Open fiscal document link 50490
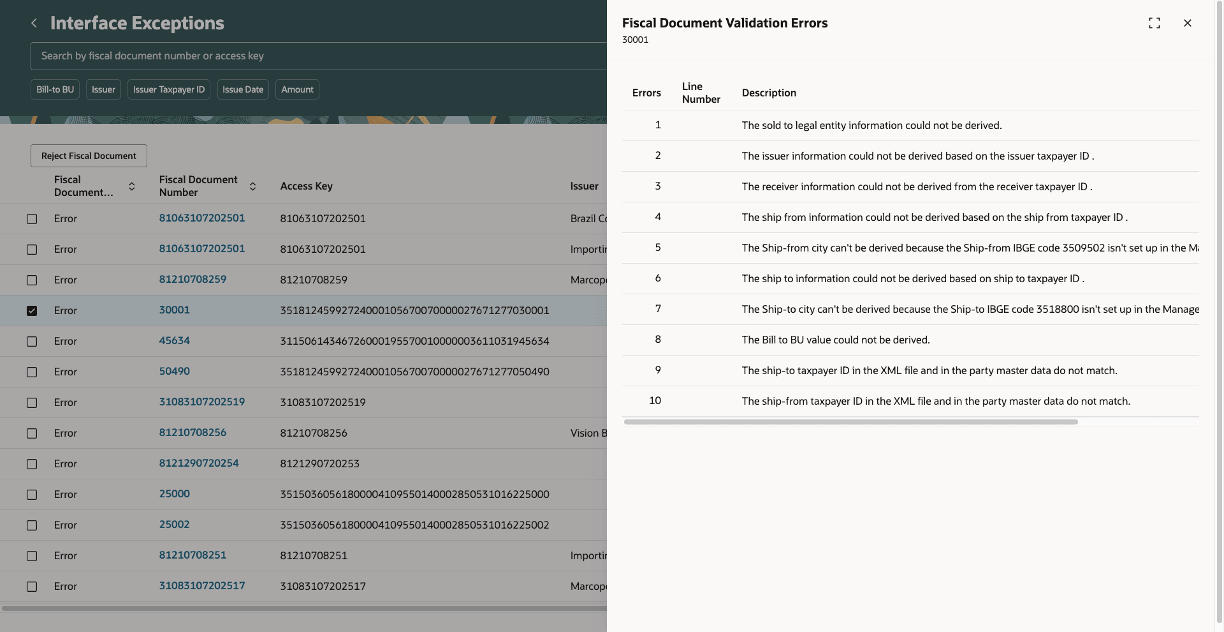1224x632 pixels. pyautogui.click(x=174, y=371)
